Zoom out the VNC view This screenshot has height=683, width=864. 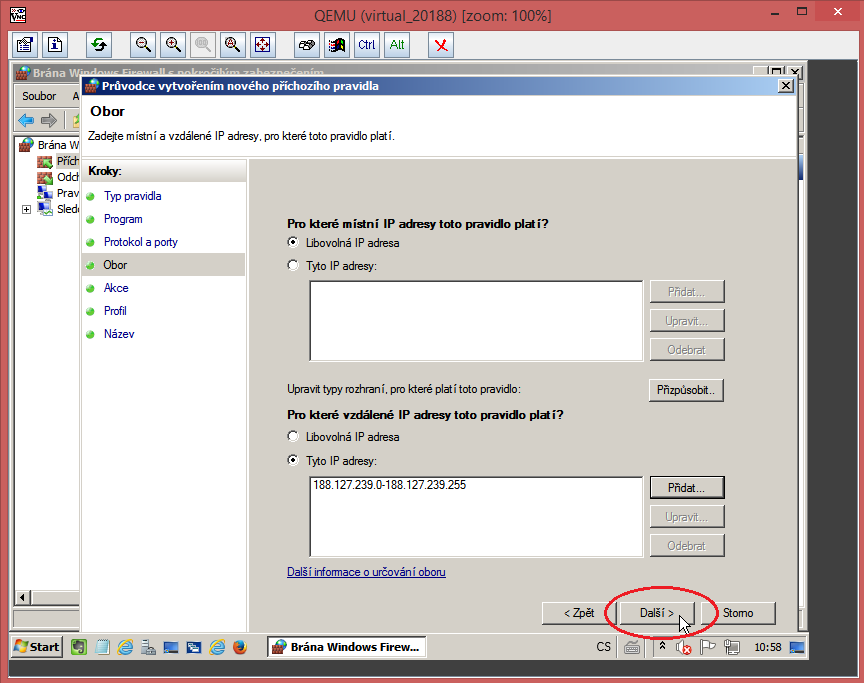pos(143,45)
